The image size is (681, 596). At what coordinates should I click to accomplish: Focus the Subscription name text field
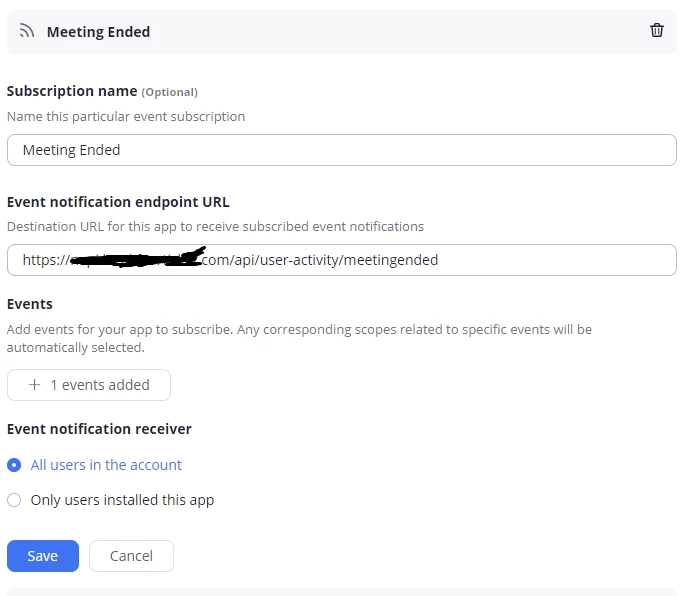point(341,150)
